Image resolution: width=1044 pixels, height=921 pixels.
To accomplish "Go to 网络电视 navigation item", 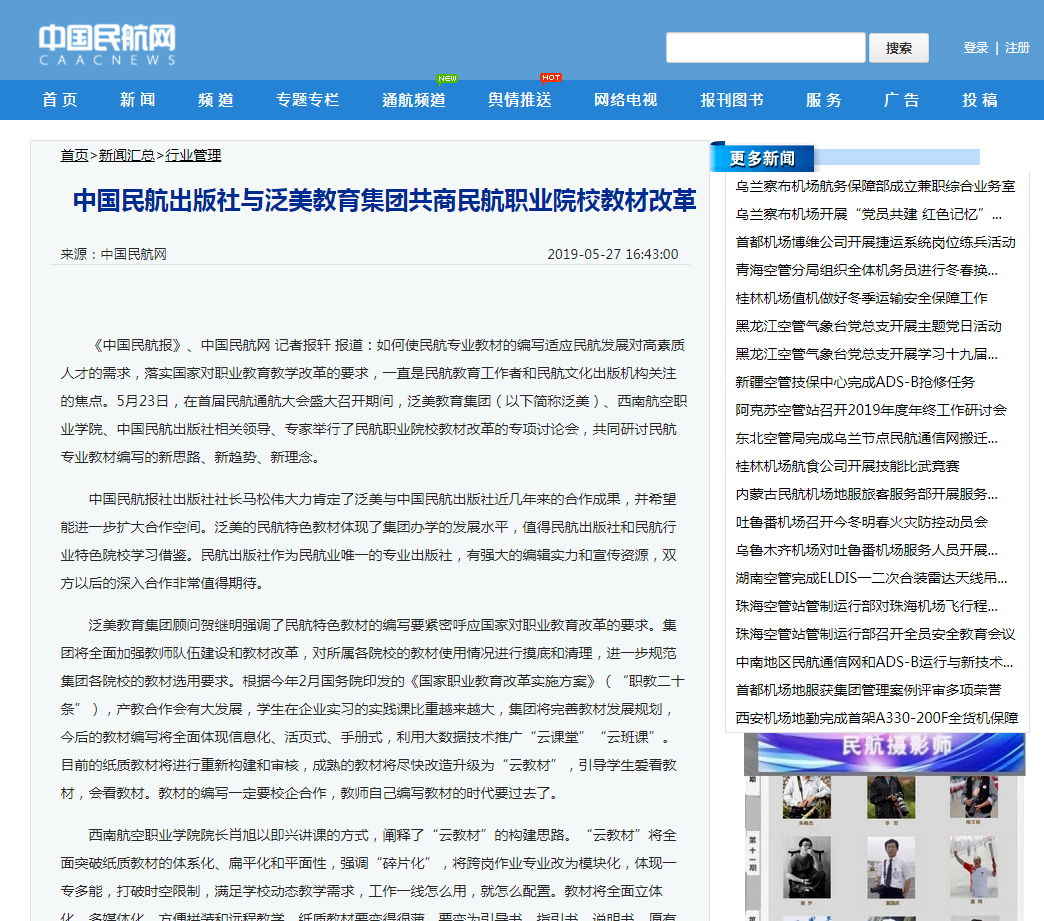I will [x=625, y=100].
